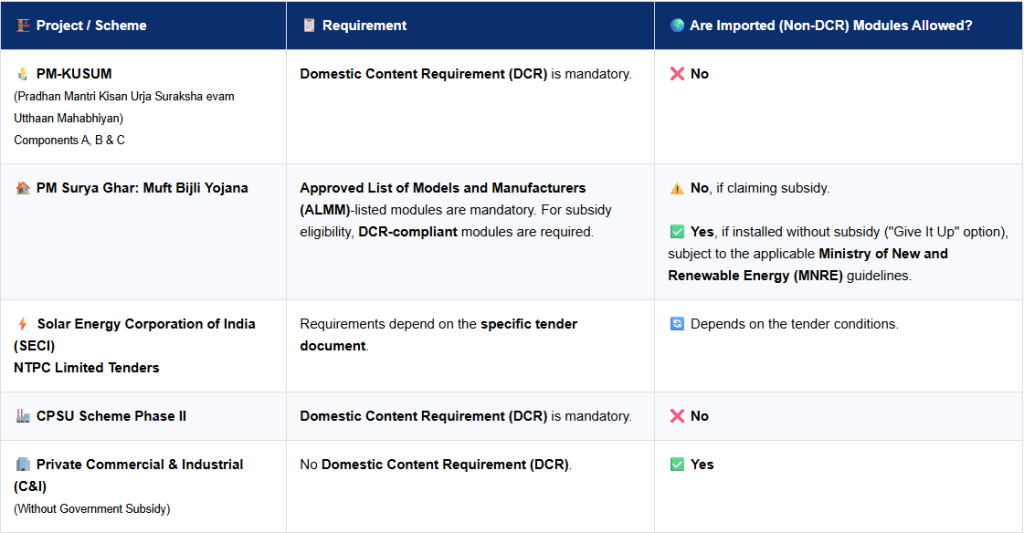This screenshot has width=1024, height=533.
Task: Click 'Depends on the tender conditions.' text
Action: (x=794, y=324)
